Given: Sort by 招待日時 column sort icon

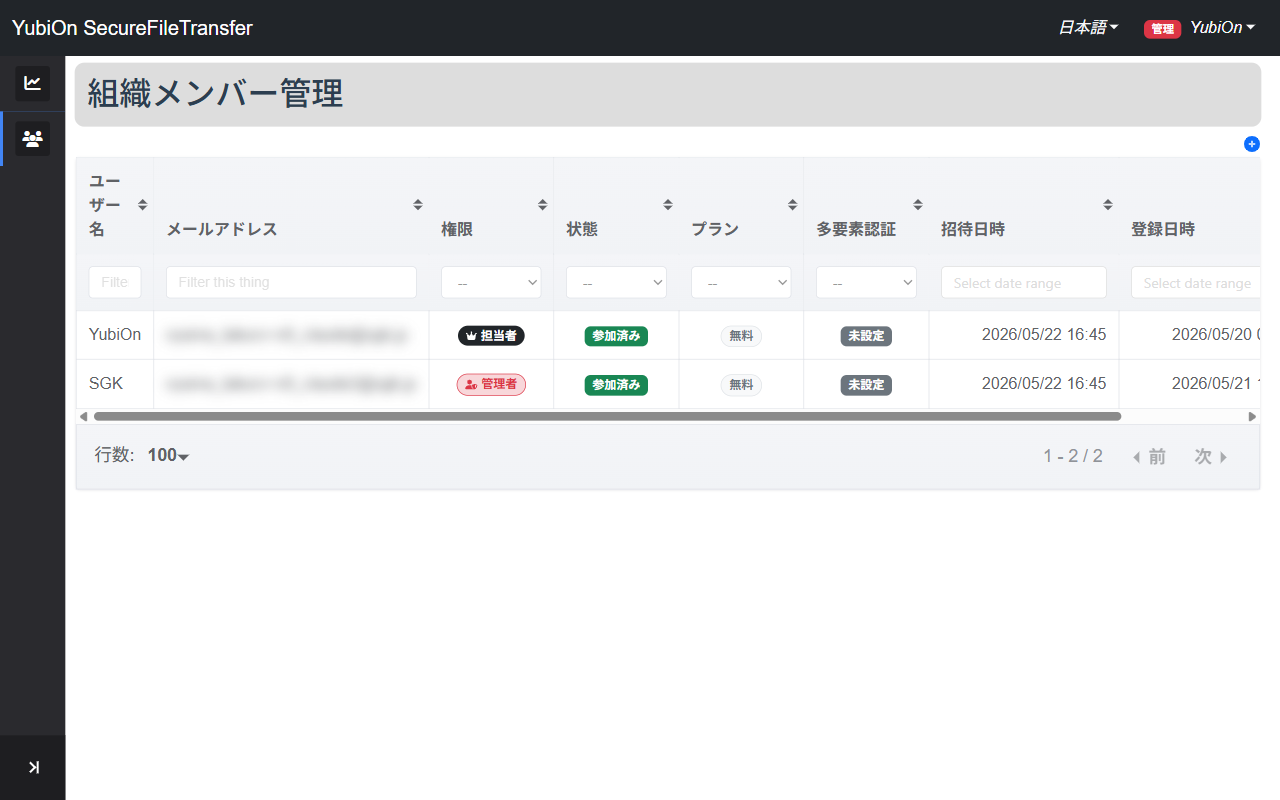Looking at the screenshot, I should coord(1108,205).
